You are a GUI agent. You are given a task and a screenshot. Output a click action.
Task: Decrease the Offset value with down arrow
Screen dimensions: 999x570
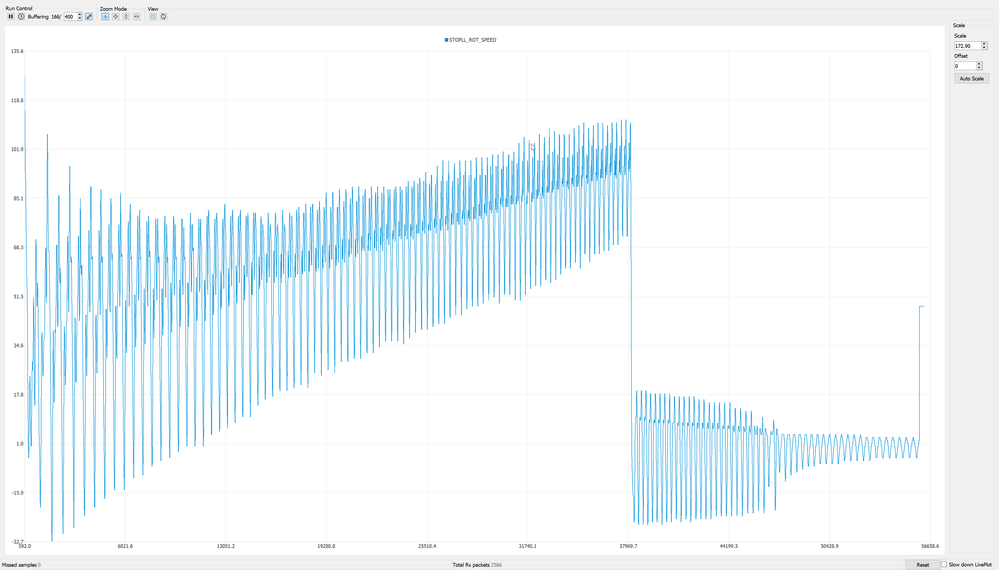979,68
